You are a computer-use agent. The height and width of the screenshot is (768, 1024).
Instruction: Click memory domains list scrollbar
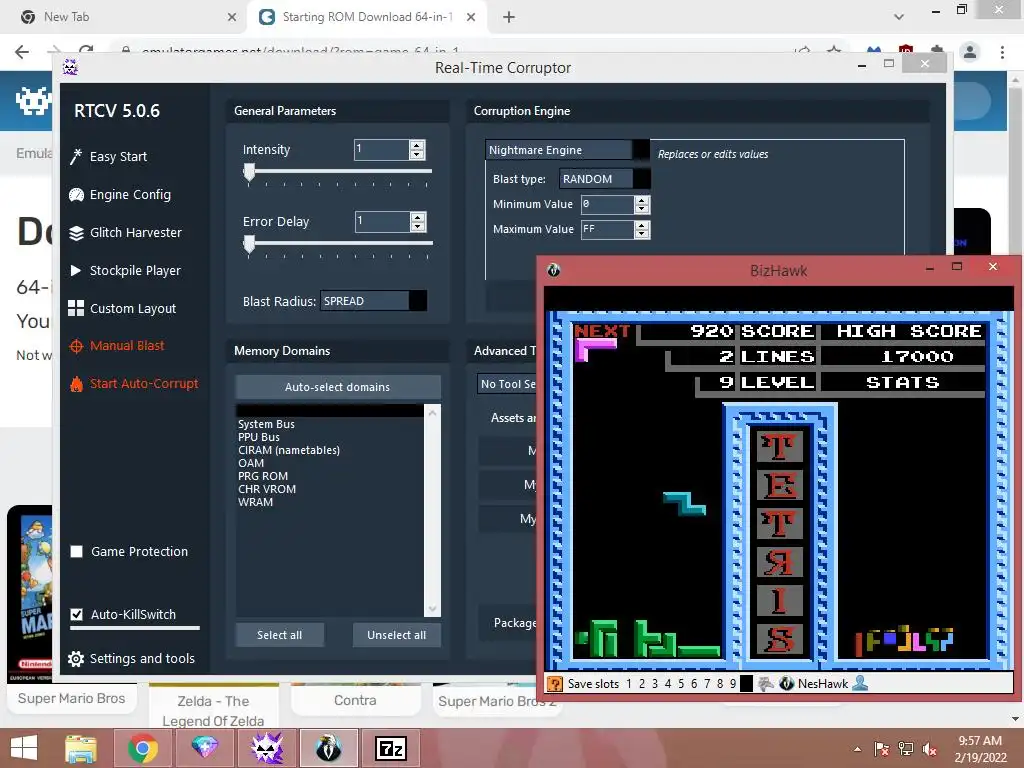(432, 510)
